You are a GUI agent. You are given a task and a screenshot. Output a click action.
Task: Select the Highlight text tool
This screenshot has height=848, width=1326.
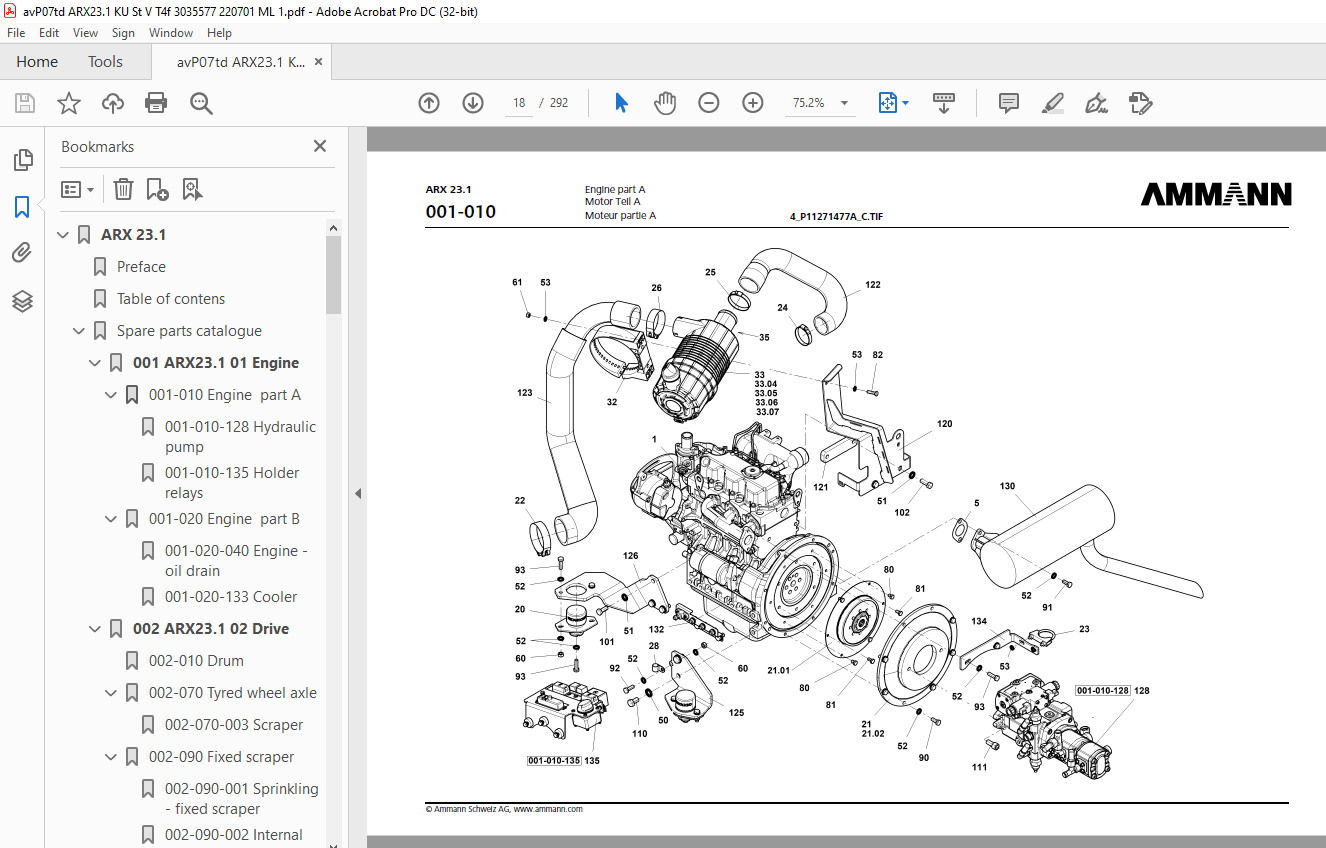point(1052,103)
